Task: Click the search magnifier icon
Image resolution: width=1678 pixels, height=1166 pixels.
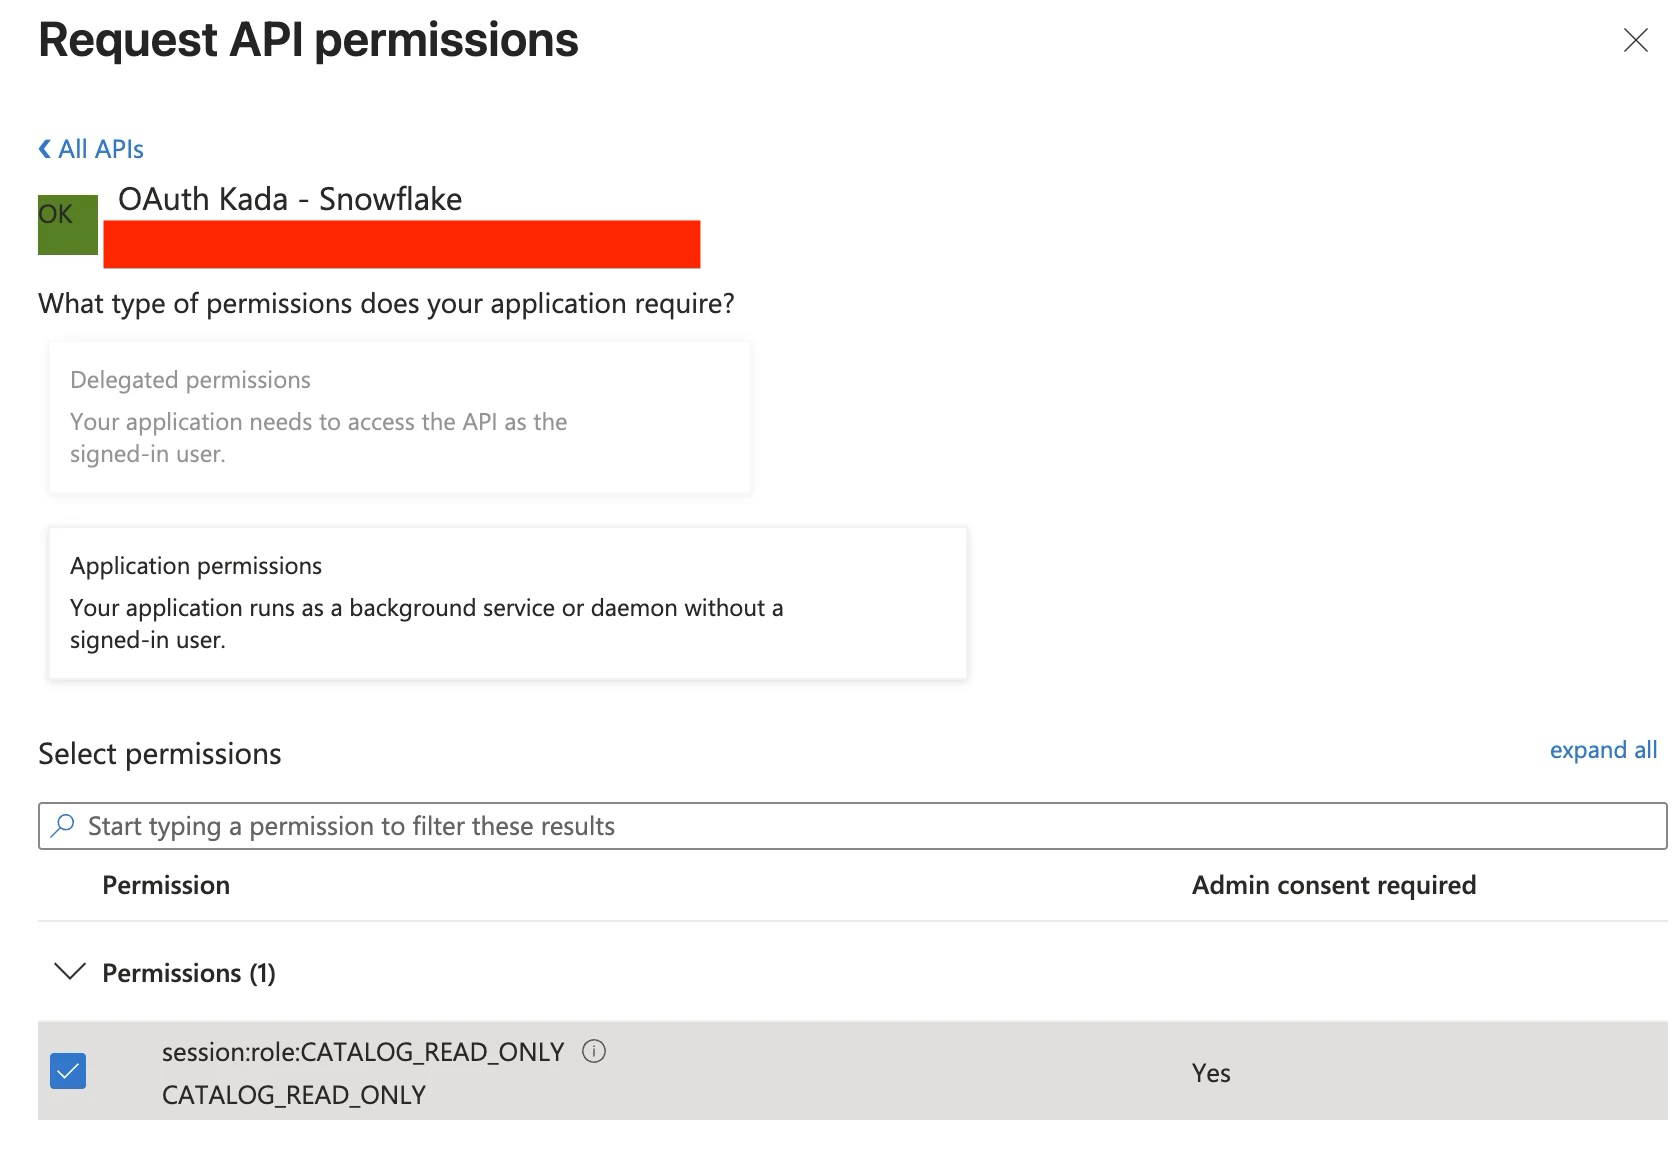Action: click(x=63, y=826)
